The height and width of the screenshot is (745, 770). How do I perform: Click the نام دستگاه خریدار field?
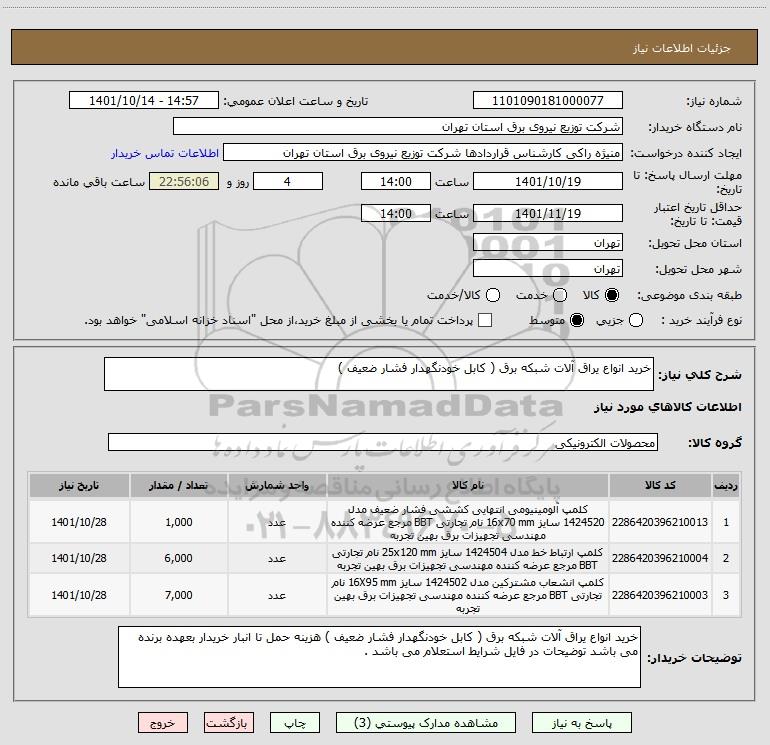(398, 126)
